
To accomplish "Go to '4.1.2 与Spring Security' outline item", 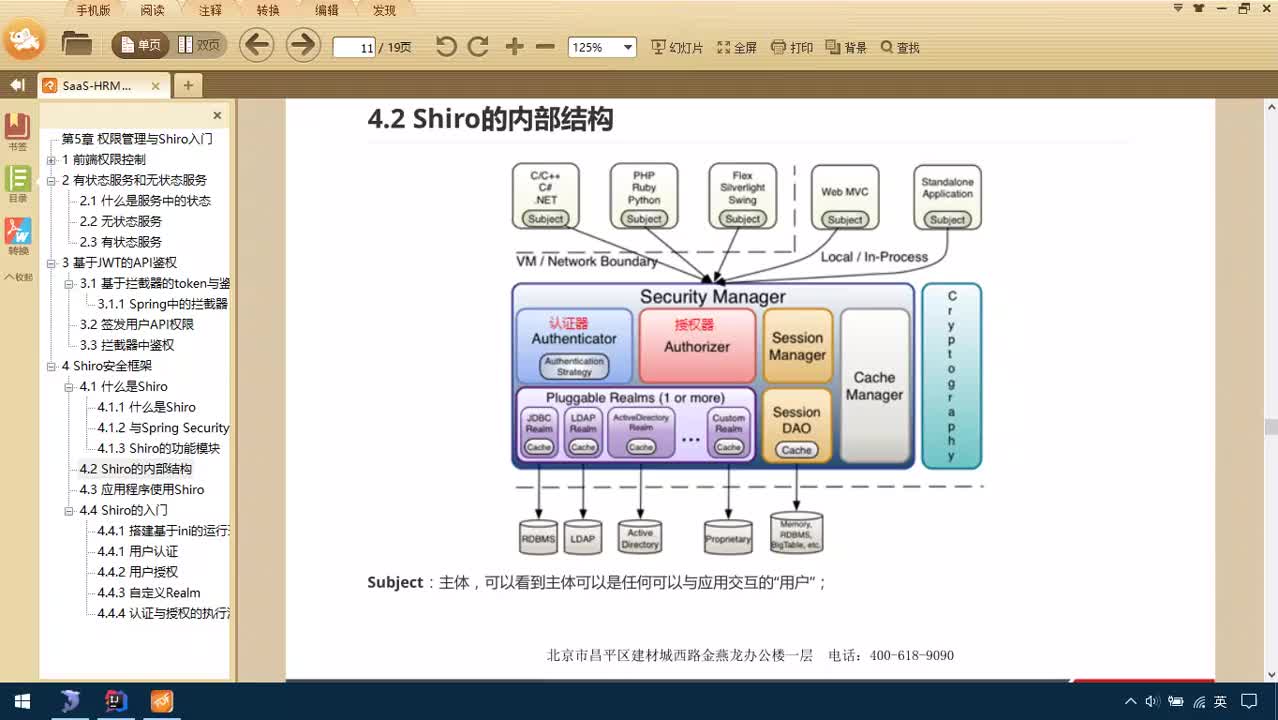I will 164,428.
